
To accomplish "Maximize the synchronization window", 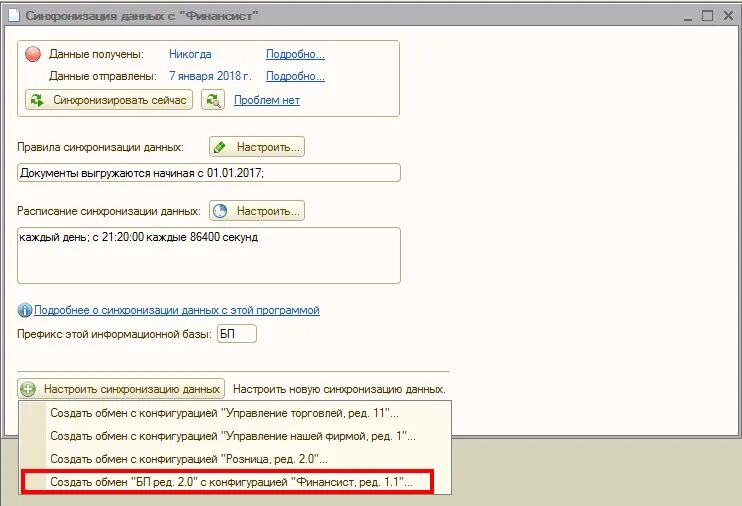I will [707, 16].
